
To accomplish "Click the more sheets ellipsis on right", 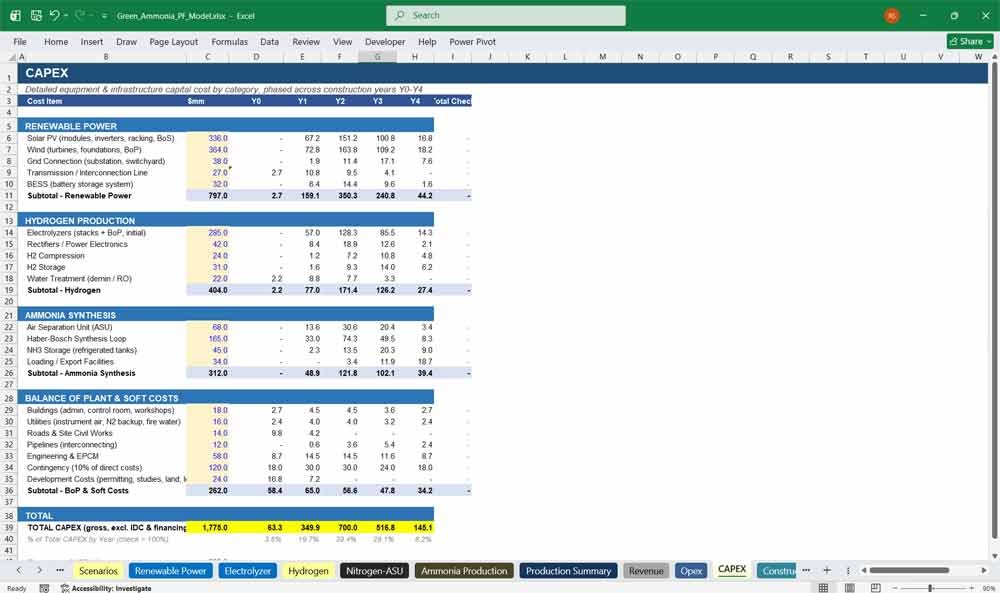I will [x=806, y=570].
